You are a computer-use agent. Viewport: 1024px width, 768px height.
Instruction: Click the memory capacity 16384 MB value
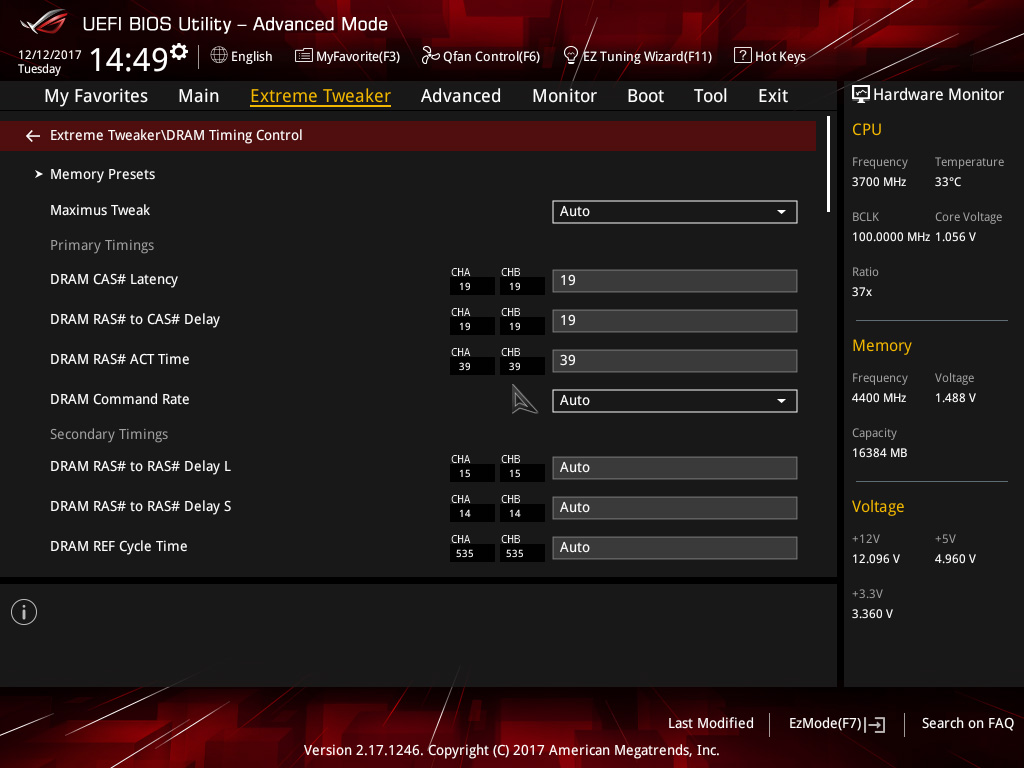tap(879, 453)
